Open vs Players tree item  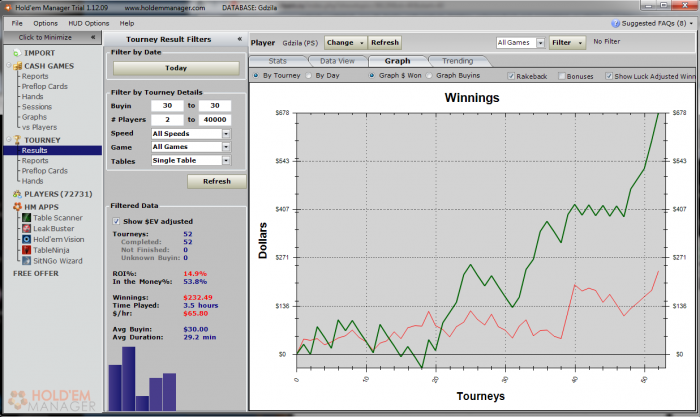(x=39, y=127)
